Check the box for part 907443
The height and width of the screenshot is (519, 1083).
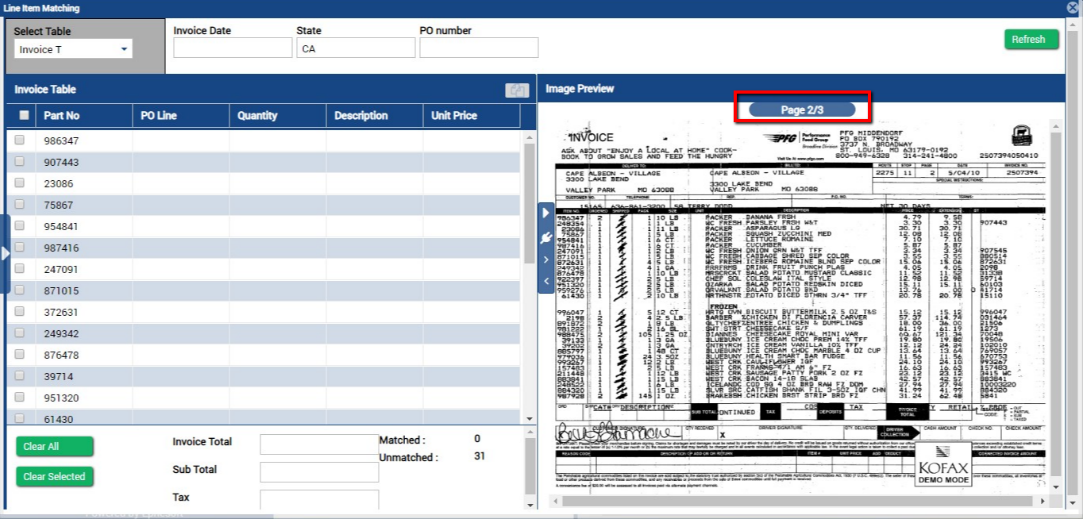click(20, 161)
